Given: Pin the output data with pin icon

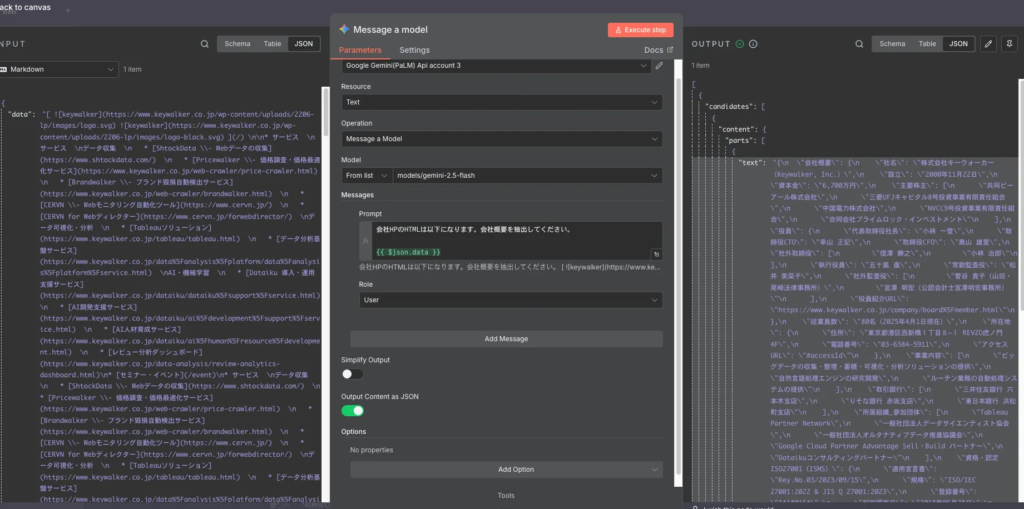Looking at the screenshot, I should coord(1008,44).
